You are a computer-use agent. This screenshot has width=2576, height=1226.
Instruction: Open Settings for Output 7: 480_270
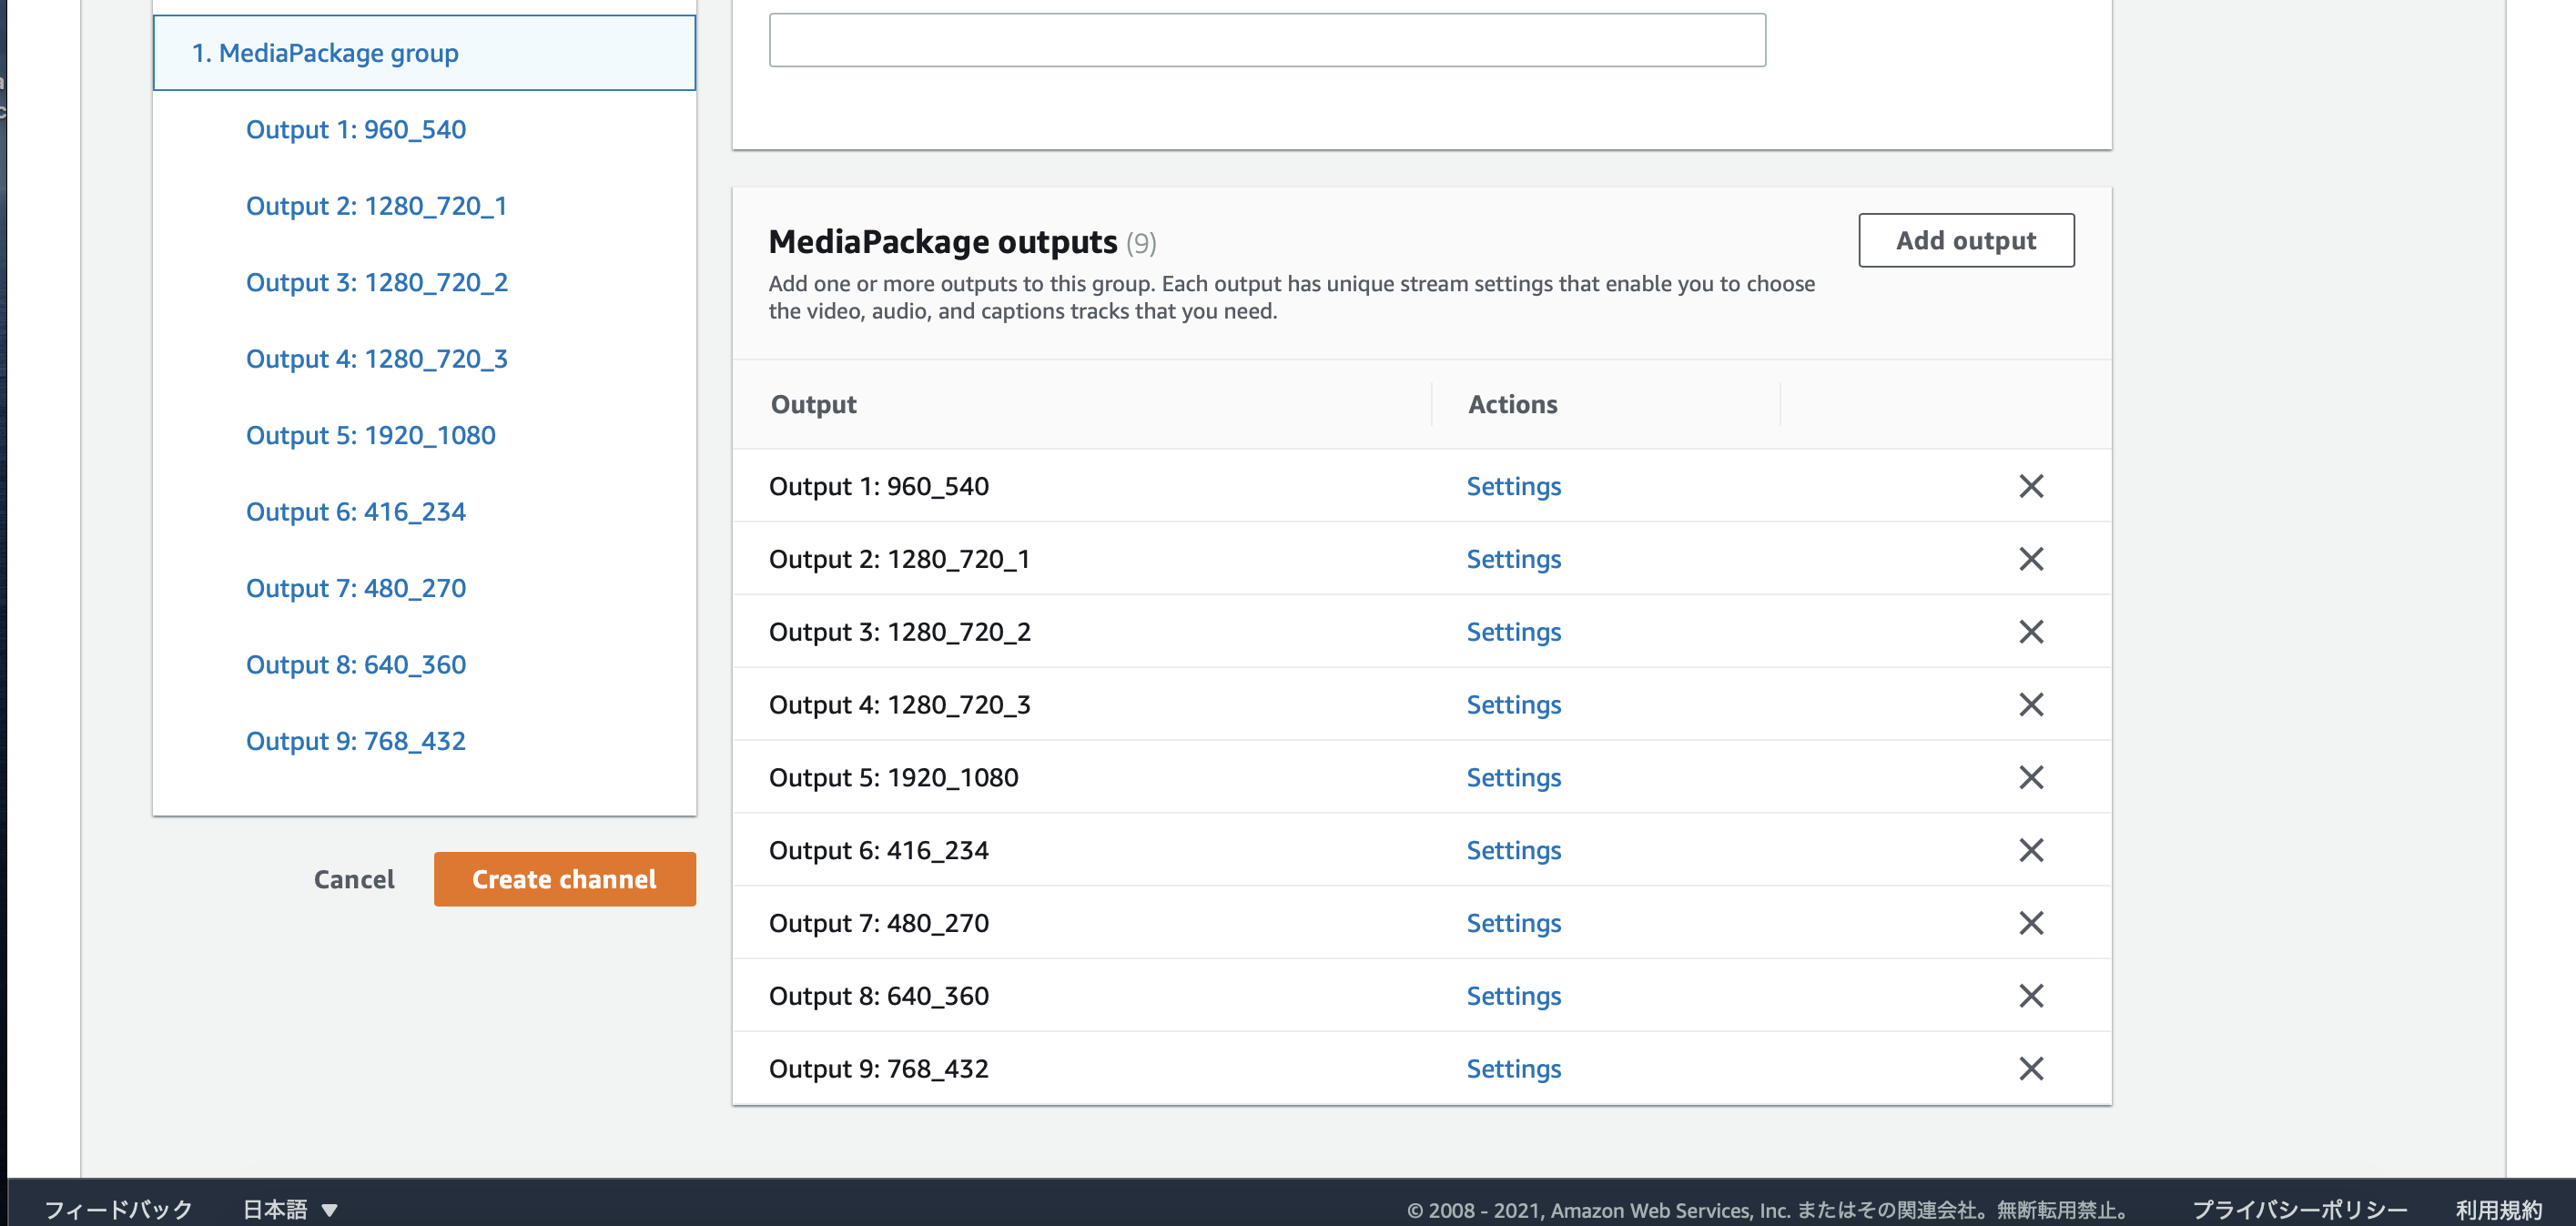pyautogui.click(x=1513, y=923)
